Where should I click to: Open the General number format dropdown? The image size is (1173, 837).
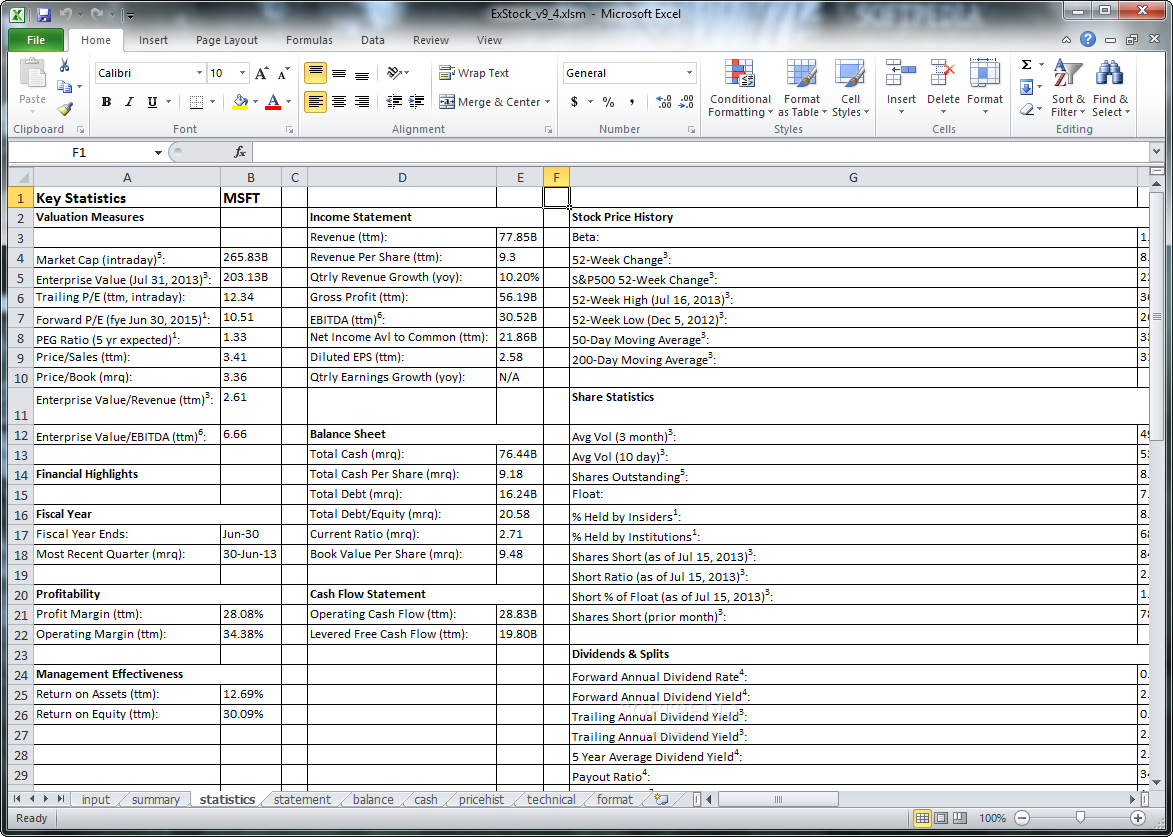click(689, 73)
